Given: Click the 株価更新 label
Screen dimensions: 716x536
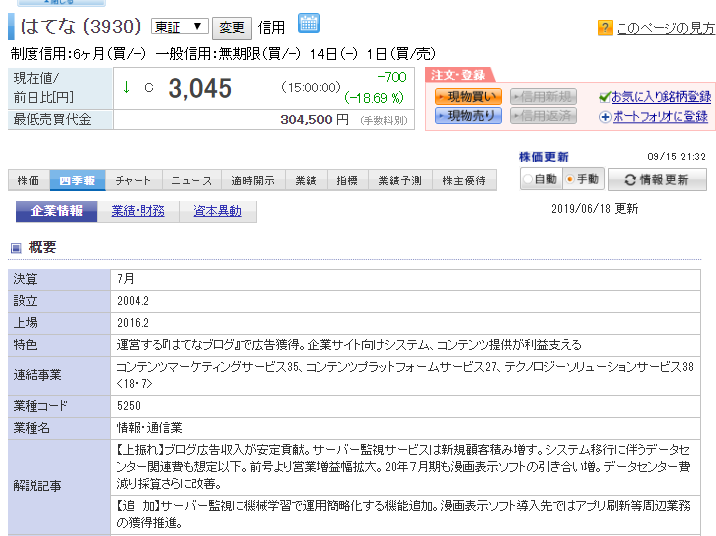Looking at the screenshot, I should (x=543, y=157).
